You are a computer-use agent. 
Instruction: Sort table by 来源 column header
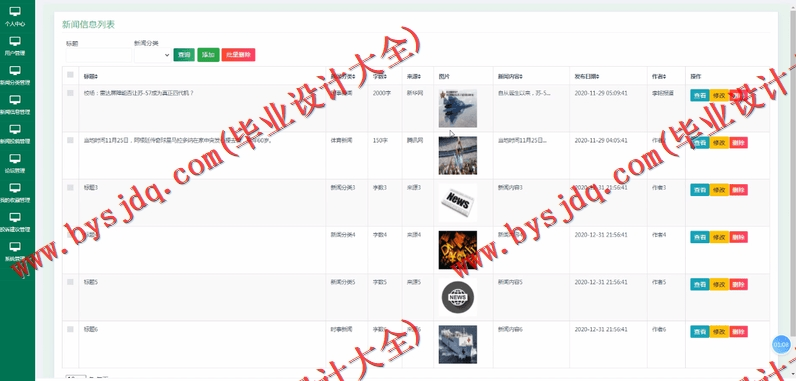[x=414, y=76]
